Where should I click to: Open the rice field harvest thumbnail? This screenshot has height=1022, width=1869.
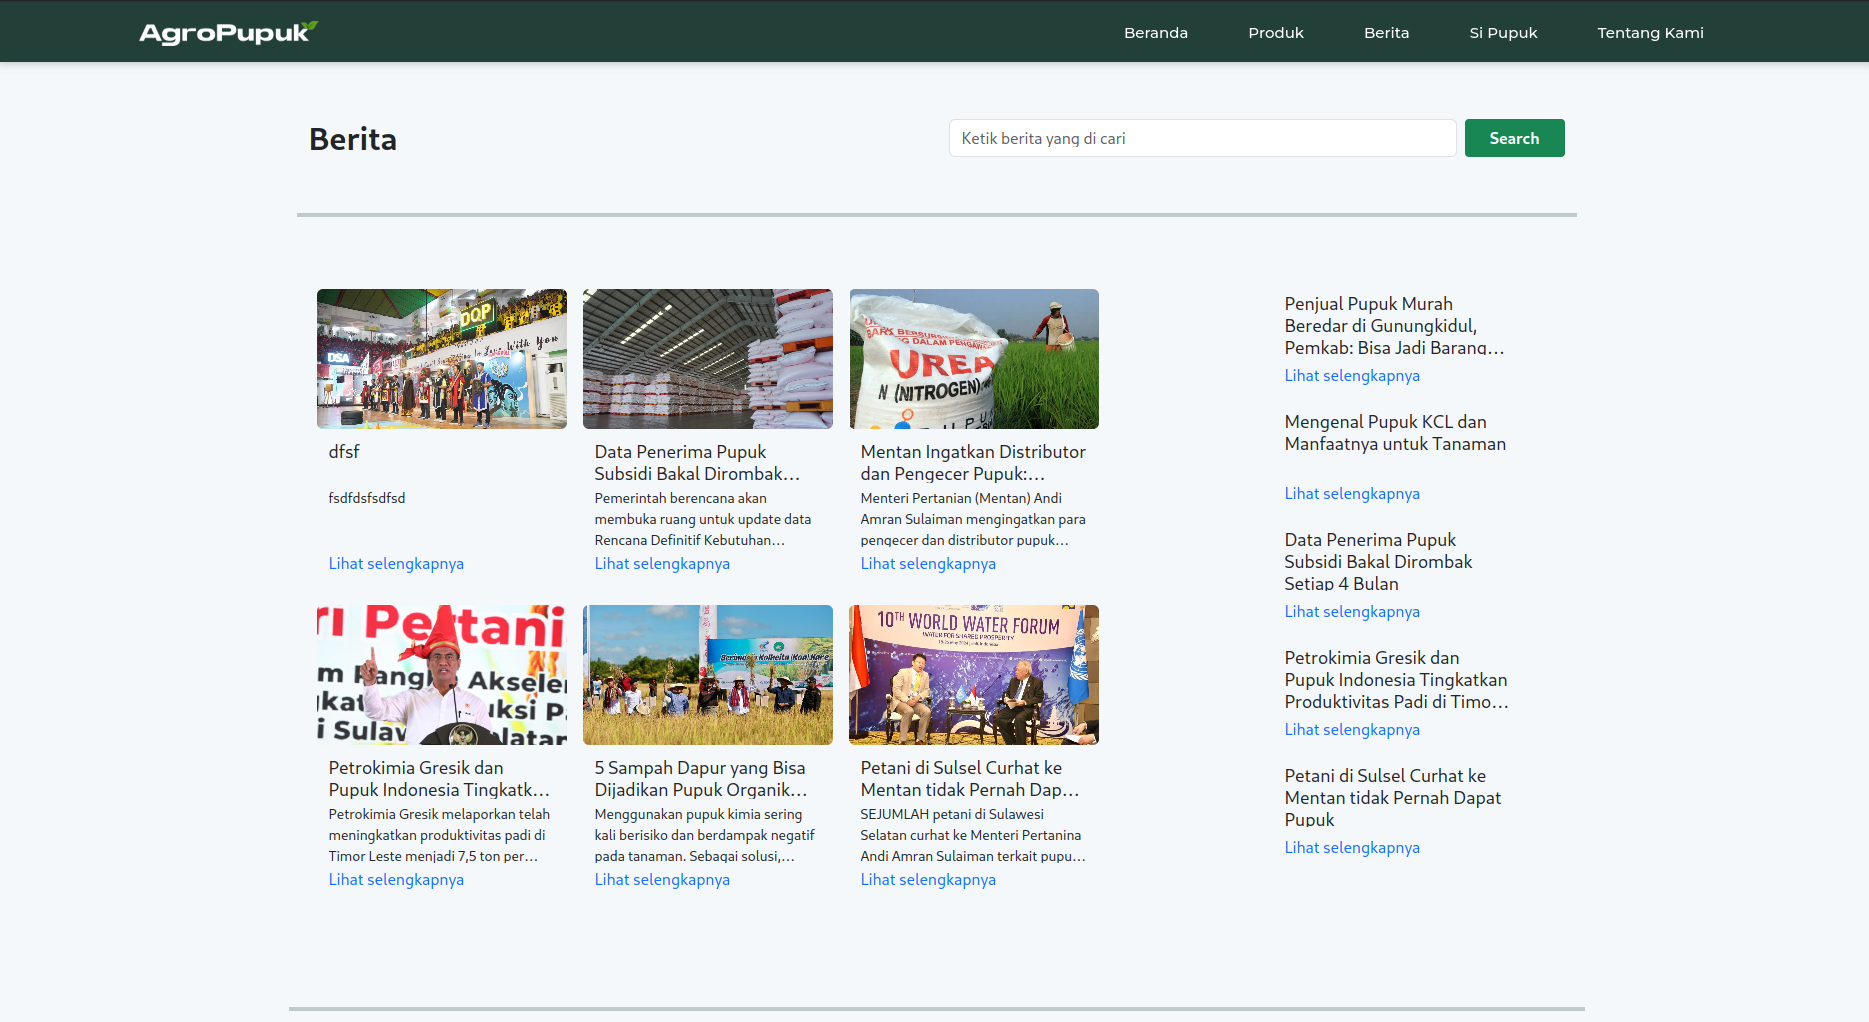[x=708, y=675]
